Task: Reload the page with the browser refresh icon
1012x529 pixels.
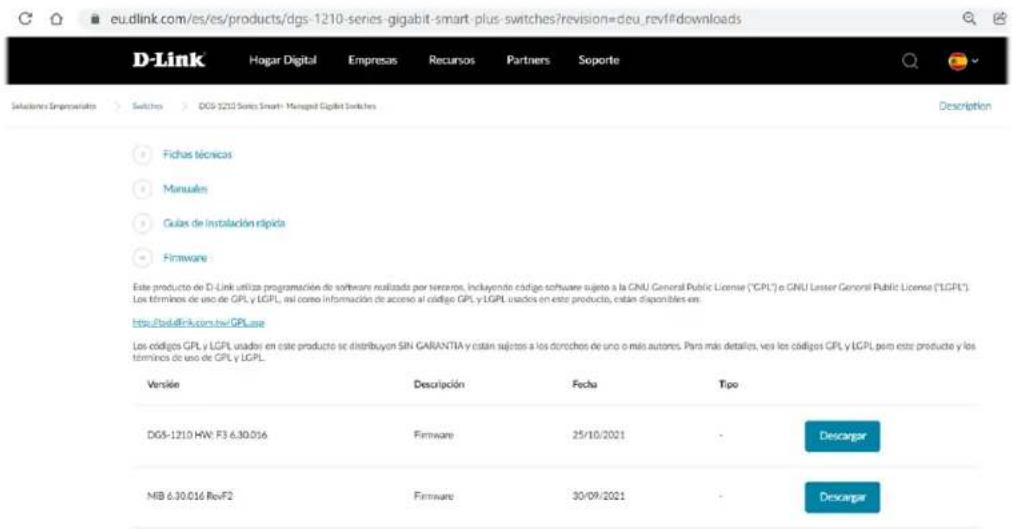Action: (x=25, y=19)
